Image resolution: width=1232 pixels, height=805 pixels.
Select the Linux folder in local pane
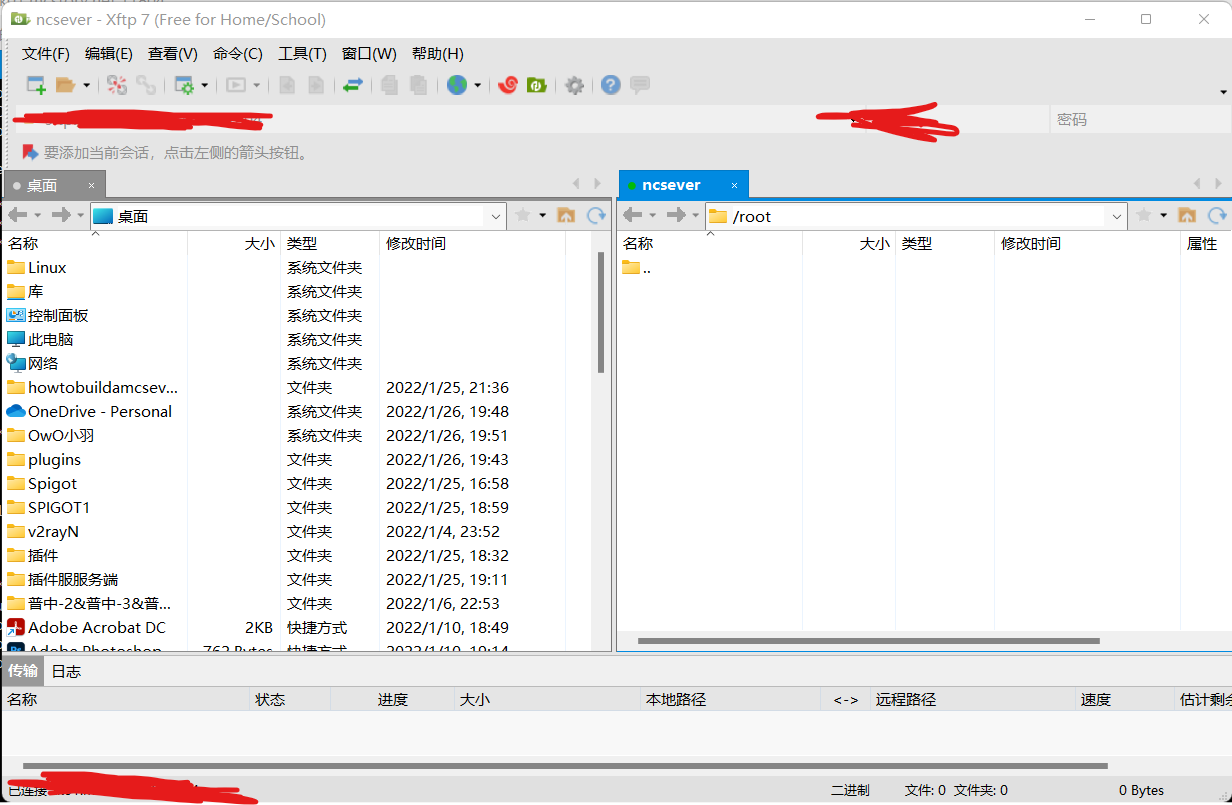point(47,267)
